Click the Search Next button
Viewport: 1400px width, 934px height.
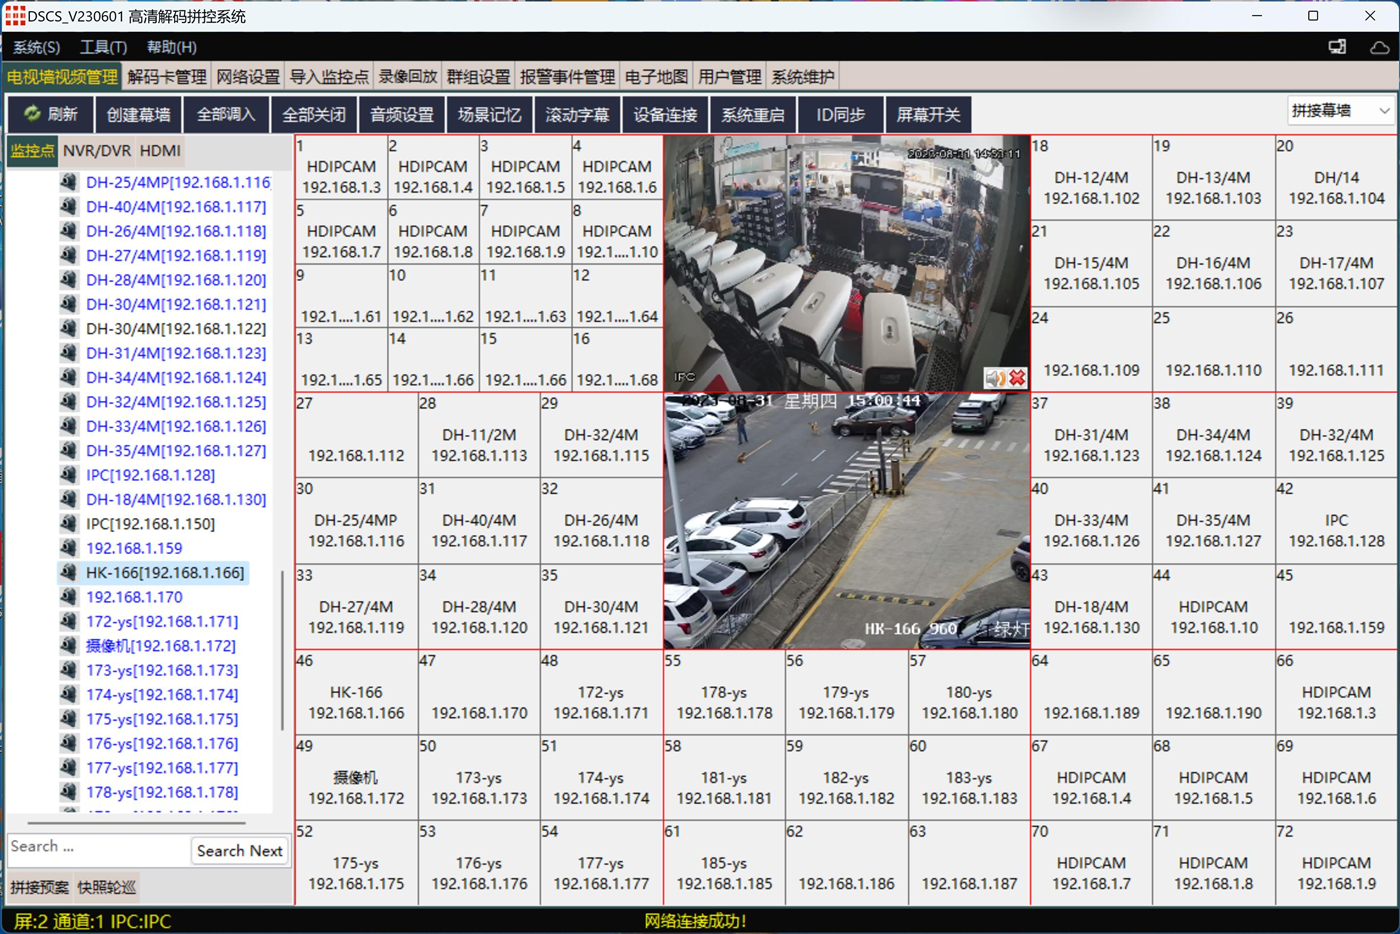click(239, 851)
